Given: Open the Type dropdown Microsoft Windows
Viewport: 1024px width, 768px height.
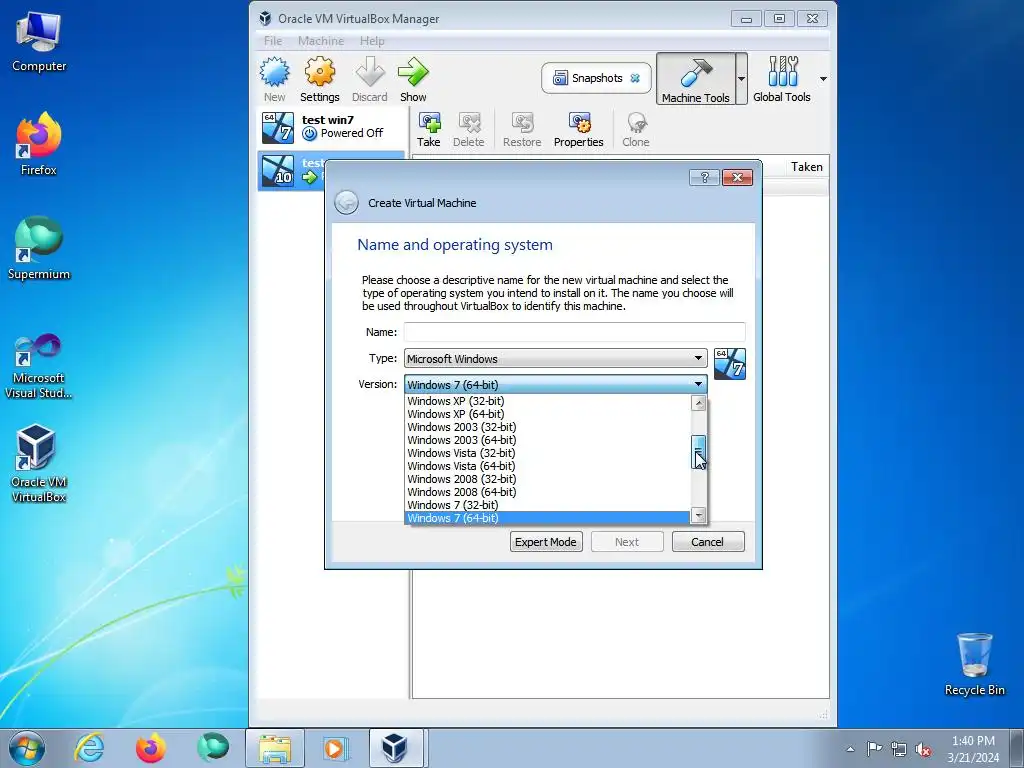Looking at the screenshot, I should tap(555, 359).
